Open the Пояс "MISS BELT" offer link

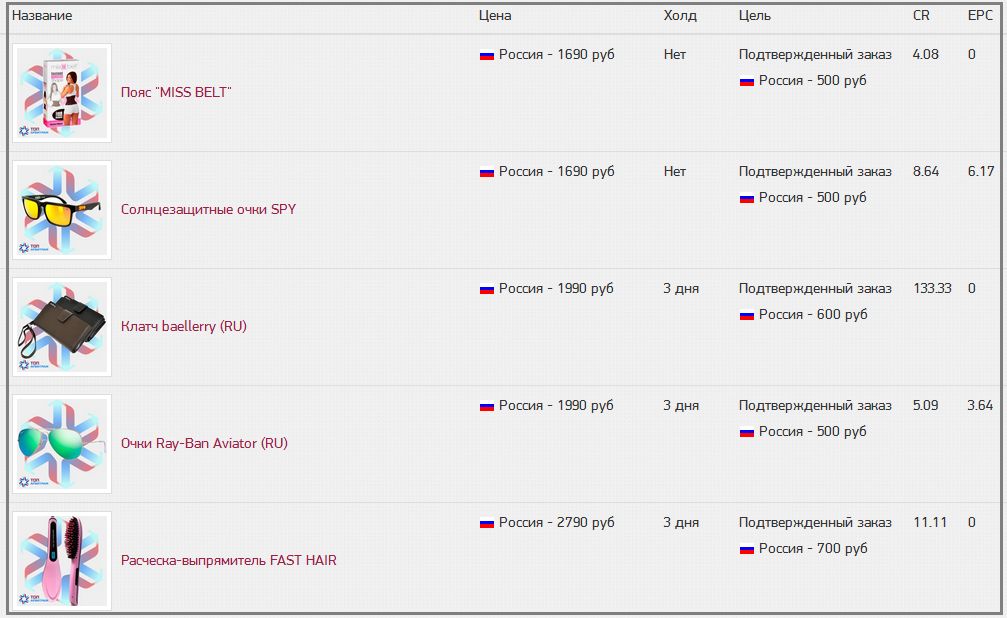176,92
